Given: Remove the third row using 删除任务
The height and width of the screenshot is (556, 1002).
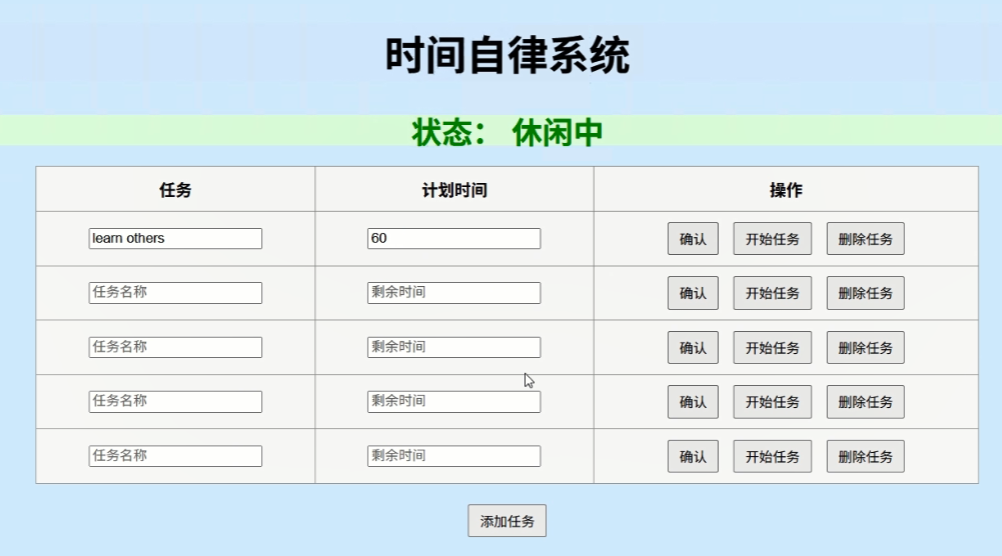Looking at the screenshot, I should 865,348.
